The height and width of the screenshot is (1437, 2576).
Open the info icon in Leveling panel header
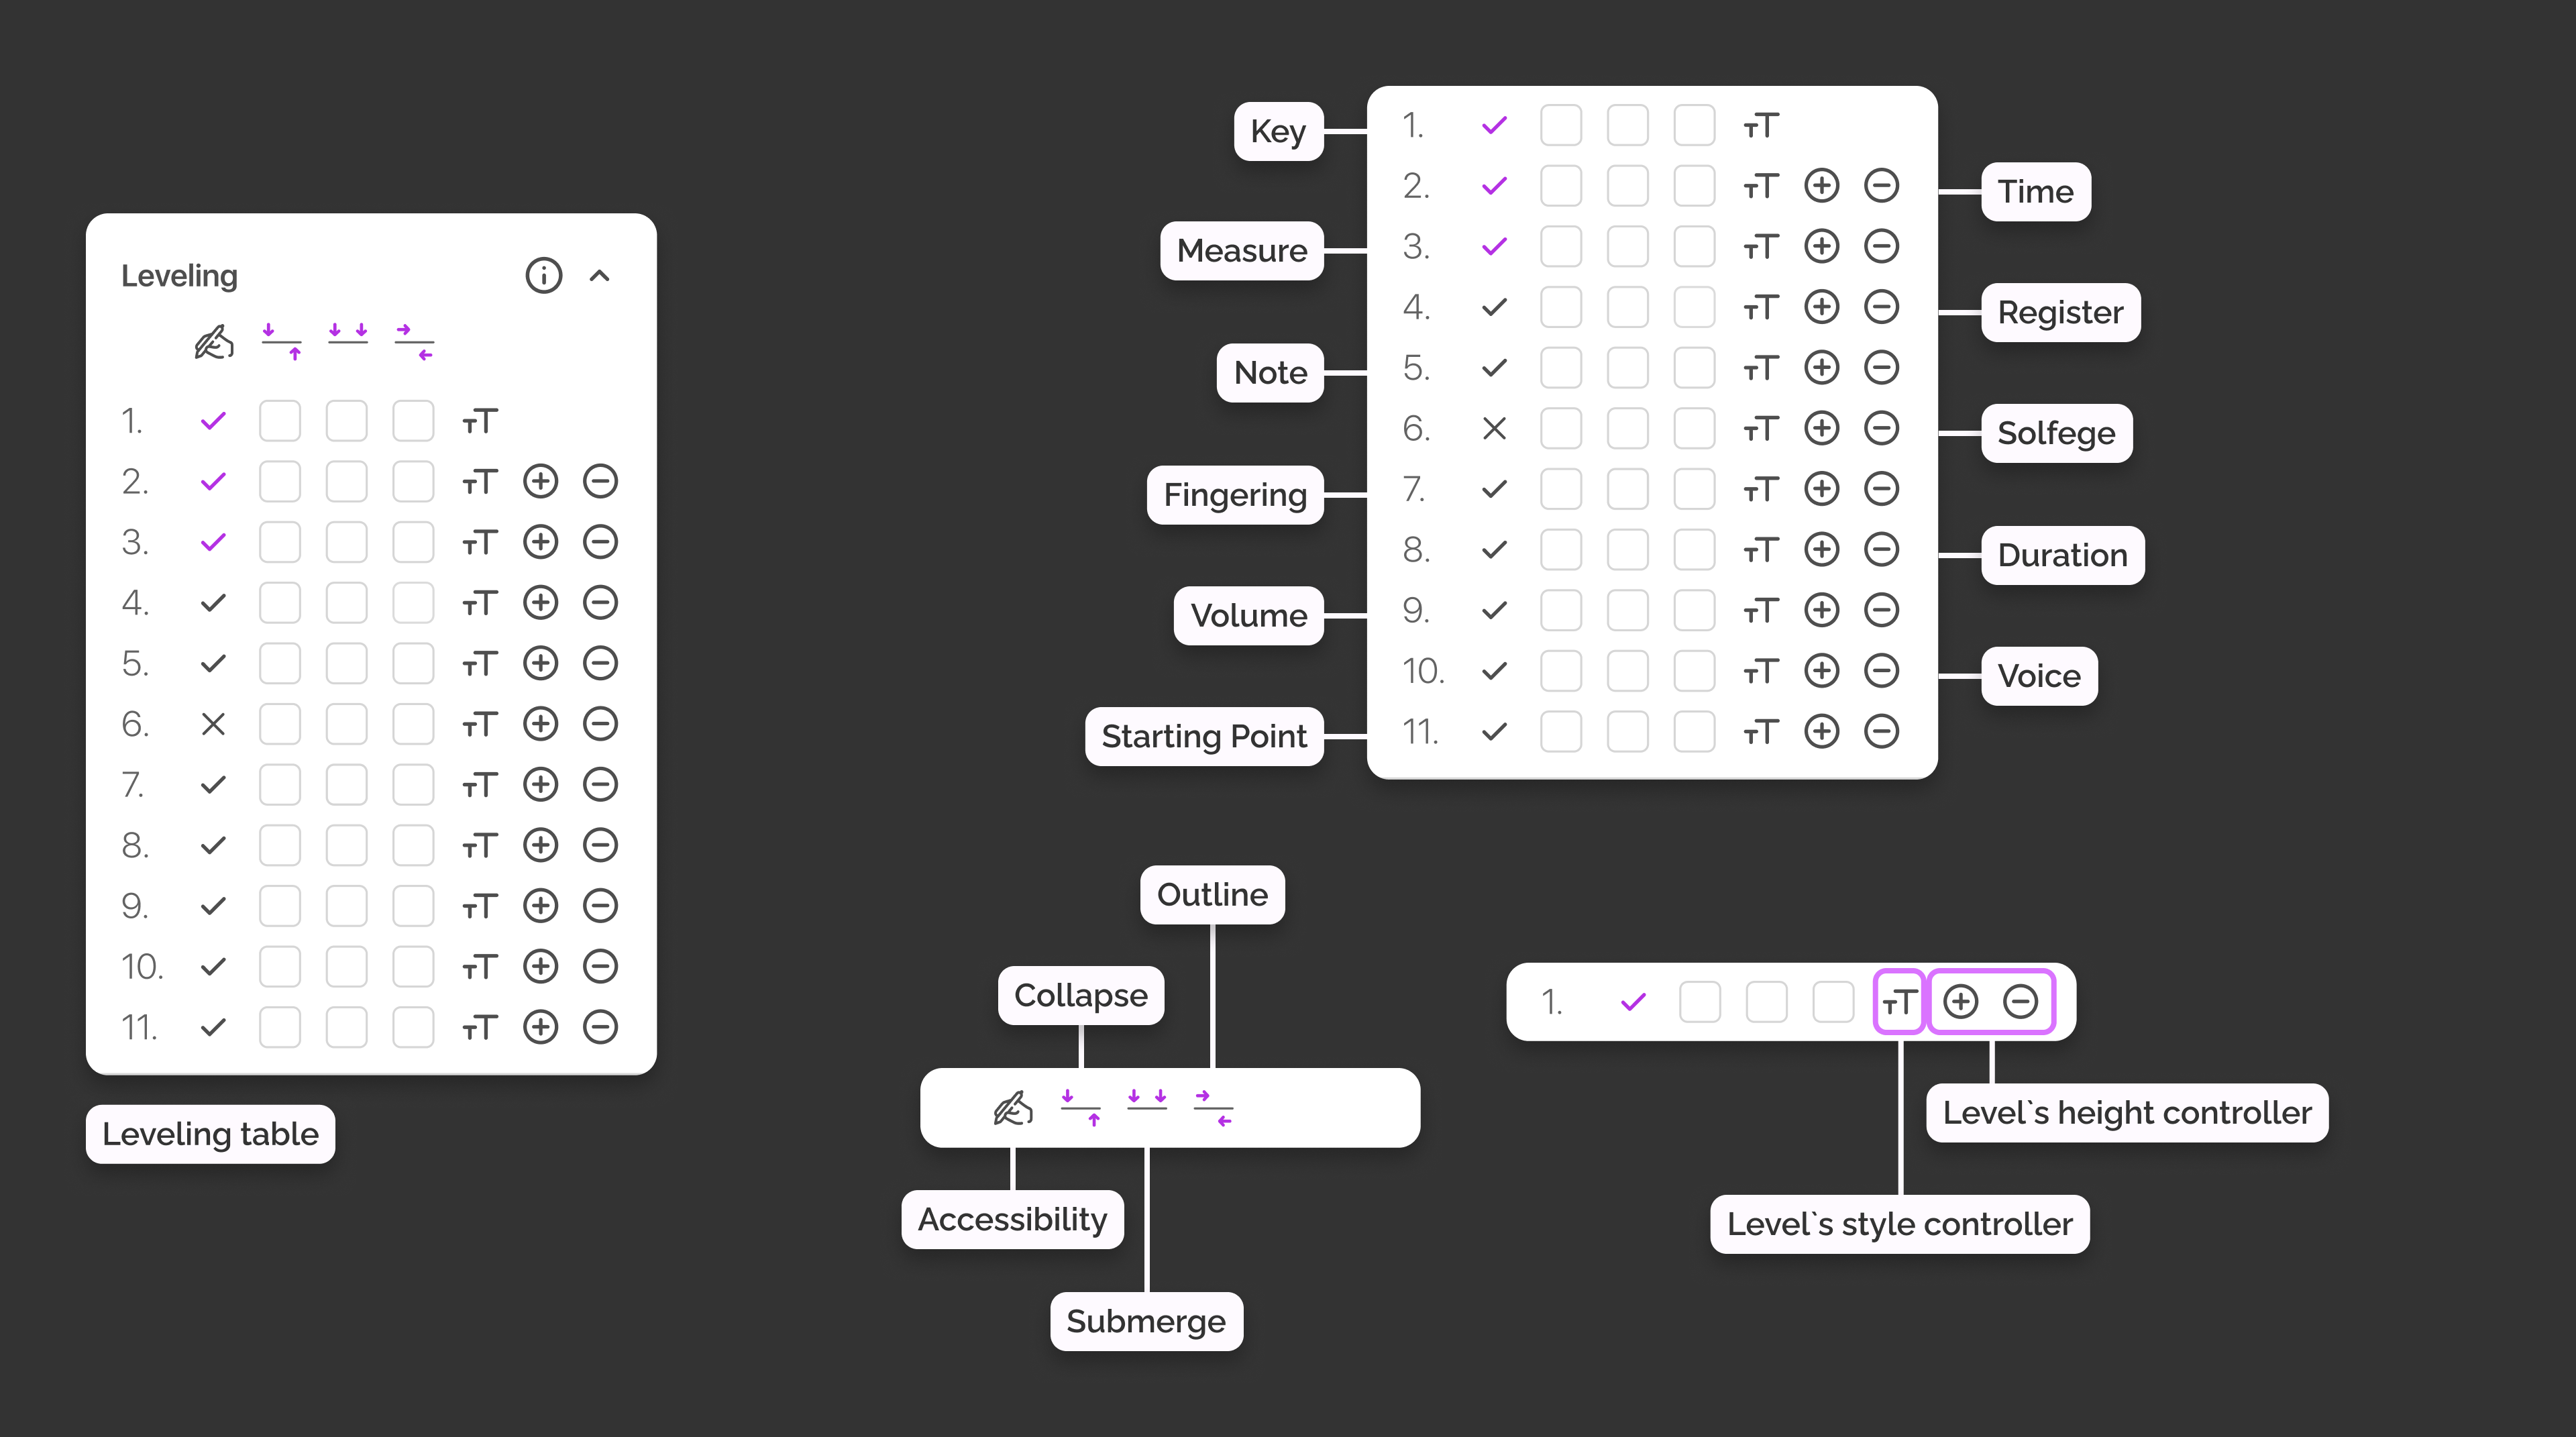pos(544,275)
